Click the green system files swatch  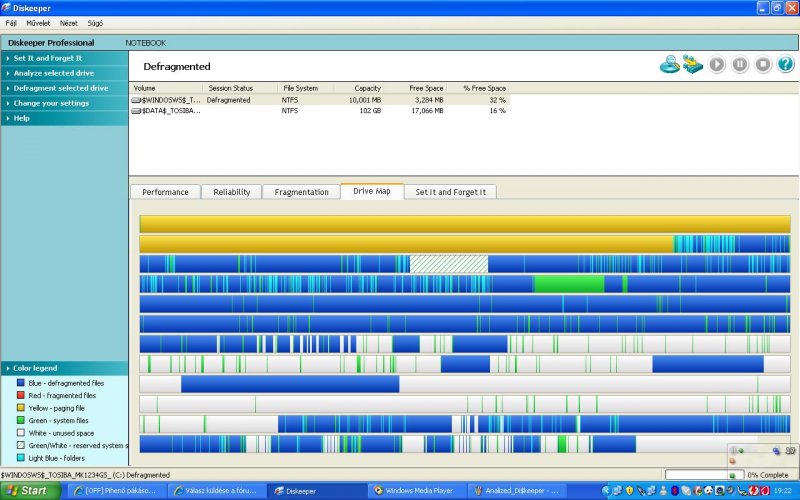(20, 420)
